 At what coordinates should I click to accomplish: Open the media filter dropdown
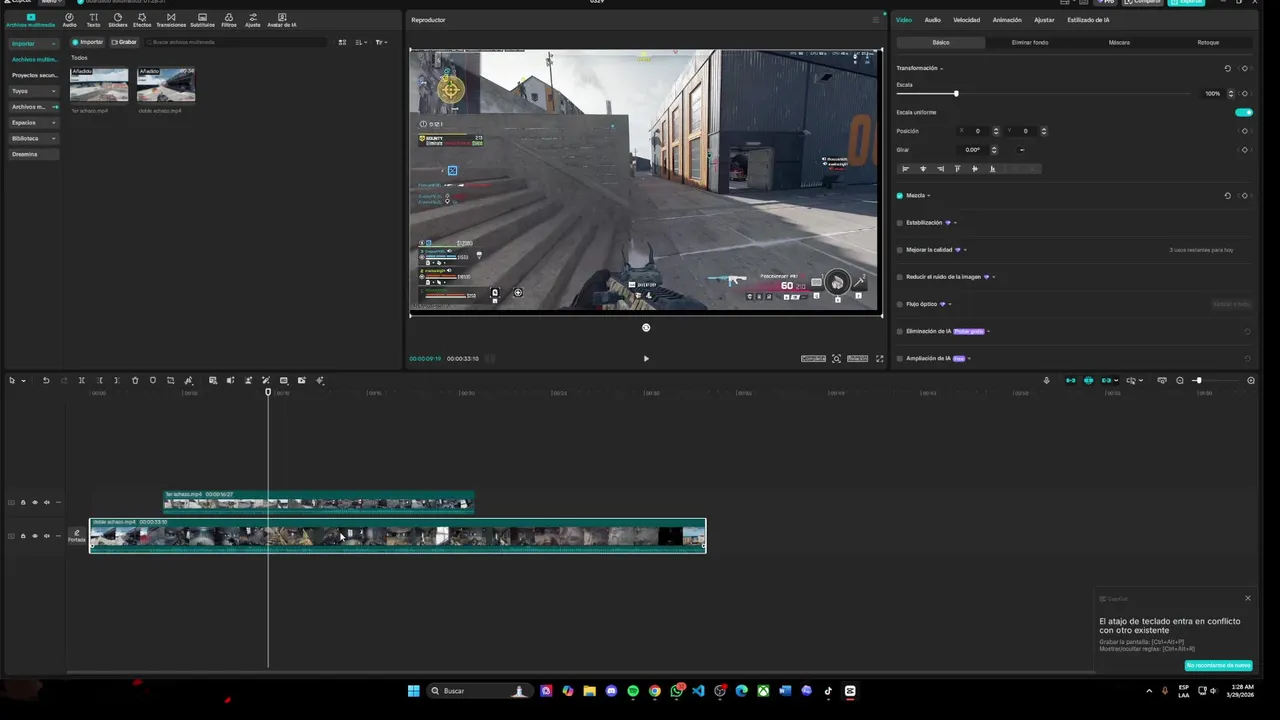[381, 42]
